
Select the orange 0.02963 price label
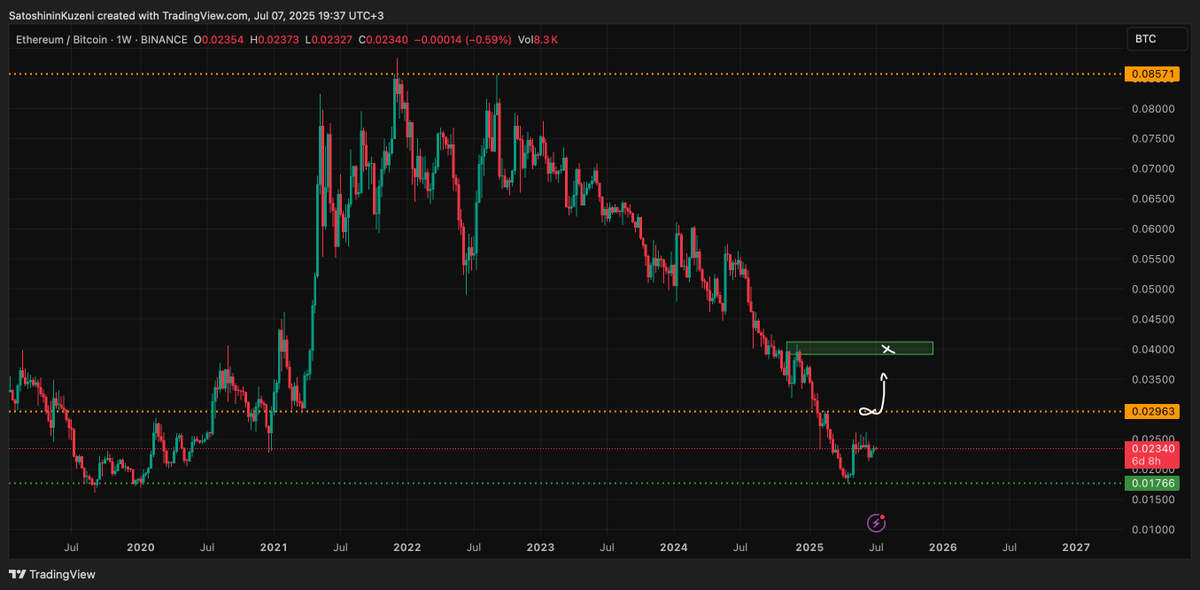pyautogui.click(x=1152, y=411)
